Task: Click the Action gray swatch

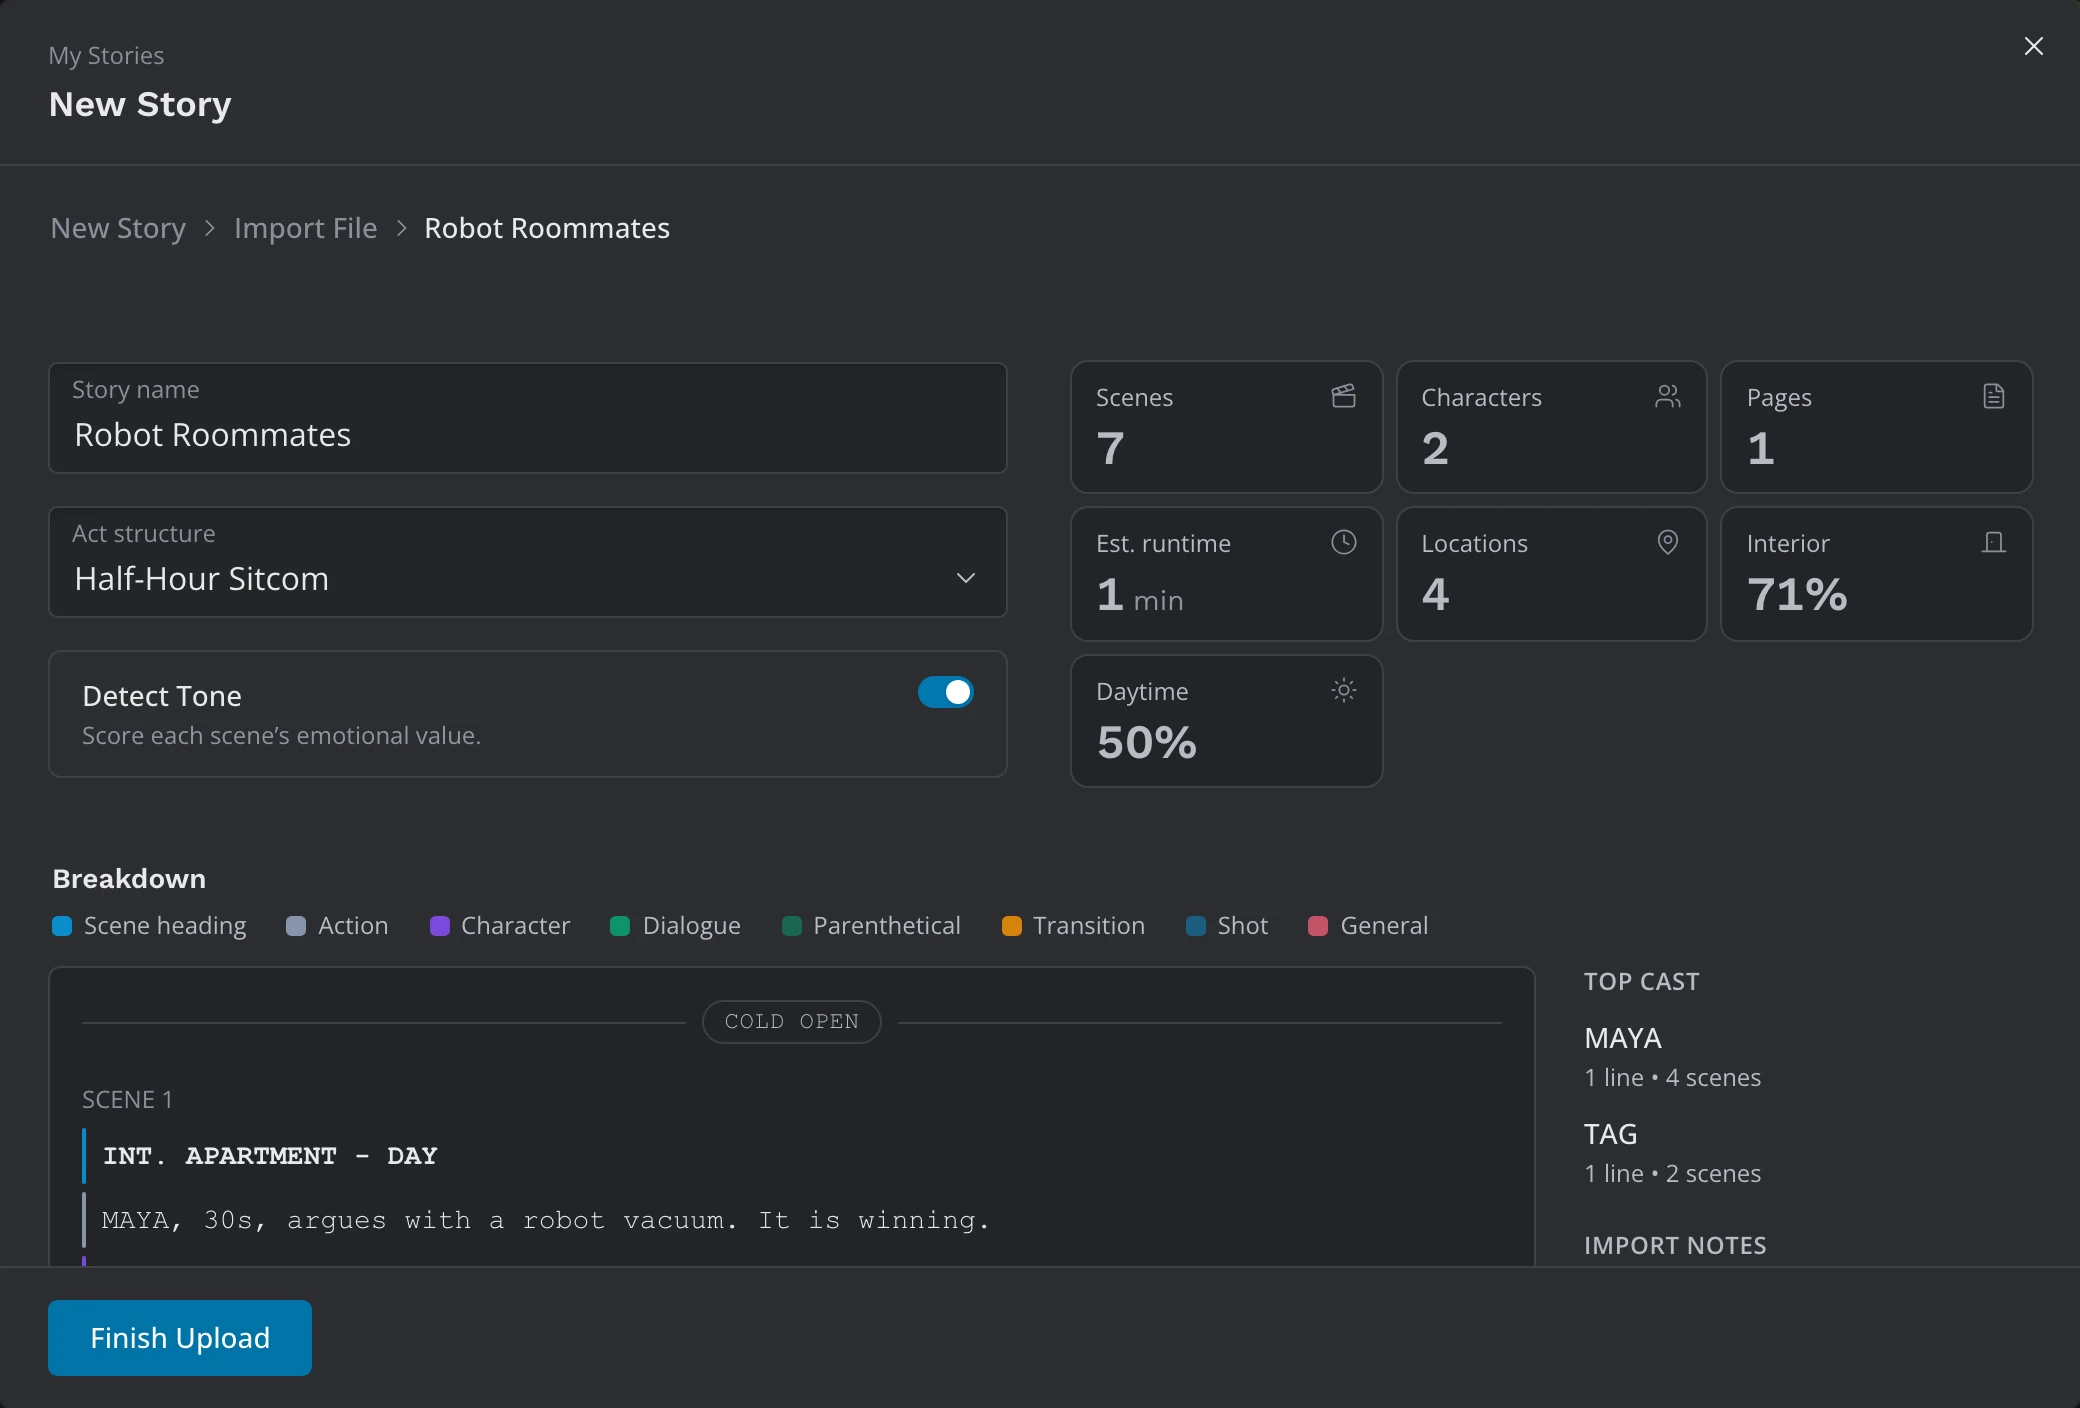Action: (x=296, y=926)
